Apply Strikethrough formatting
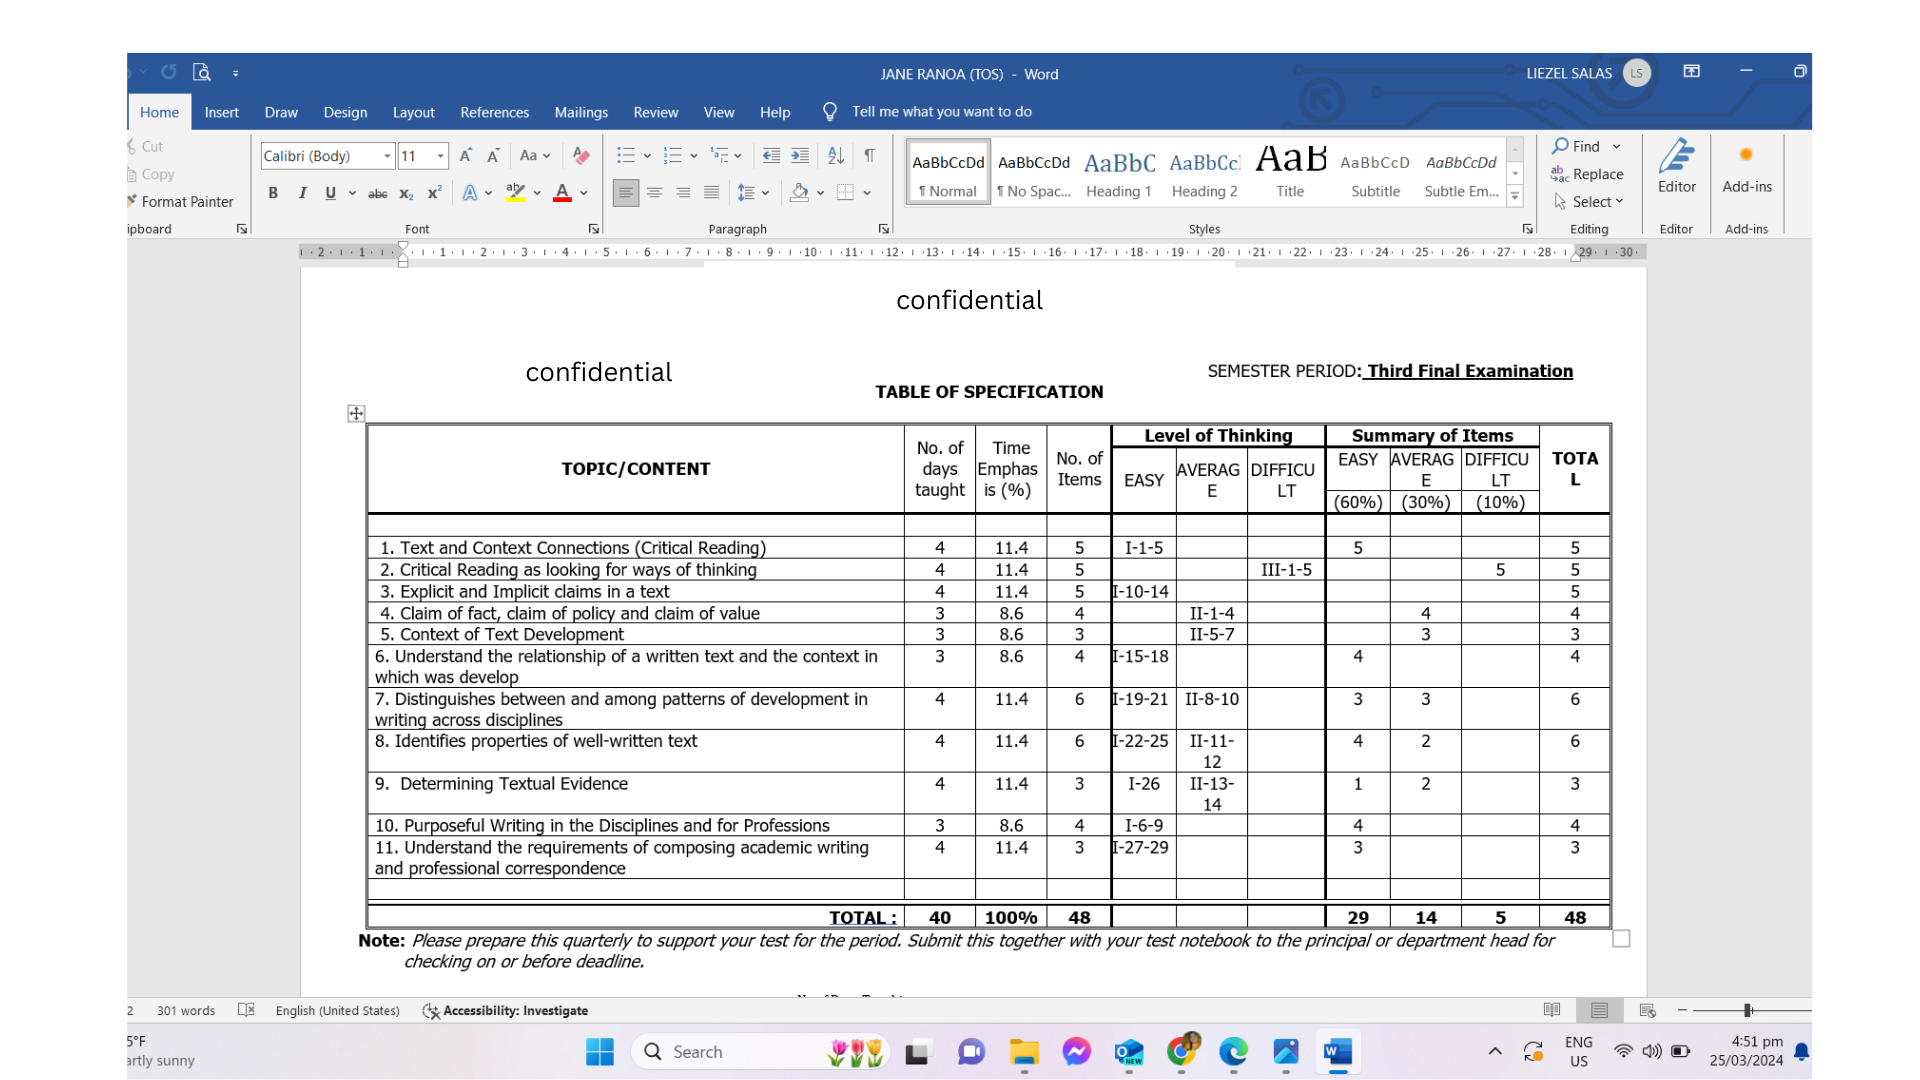The width and height of the screenshot is (1920, 1080). (x=377, y=193)
